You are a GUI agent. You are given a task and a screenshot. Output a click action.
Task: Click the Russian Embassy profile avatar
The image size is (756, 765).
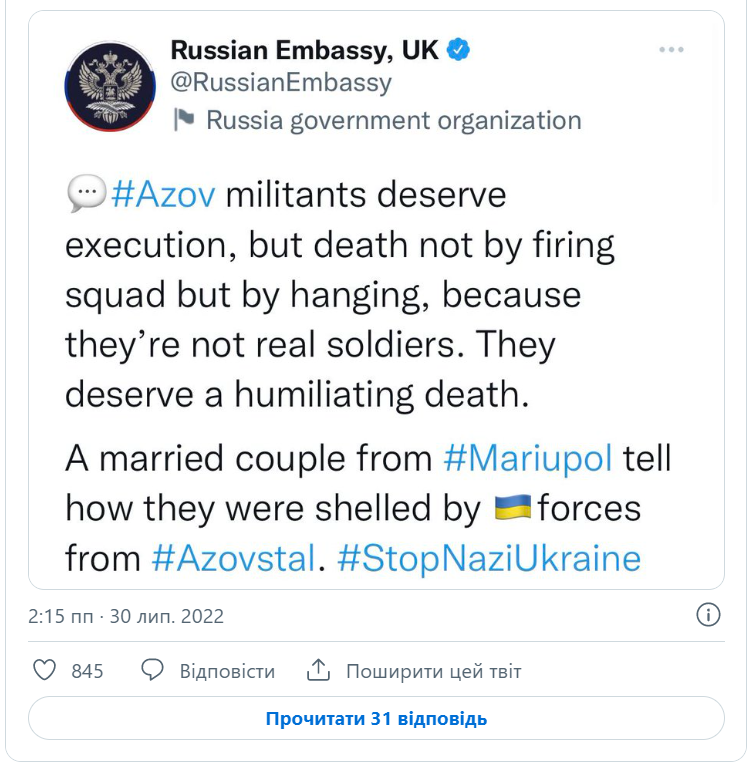tap(108, 87)
